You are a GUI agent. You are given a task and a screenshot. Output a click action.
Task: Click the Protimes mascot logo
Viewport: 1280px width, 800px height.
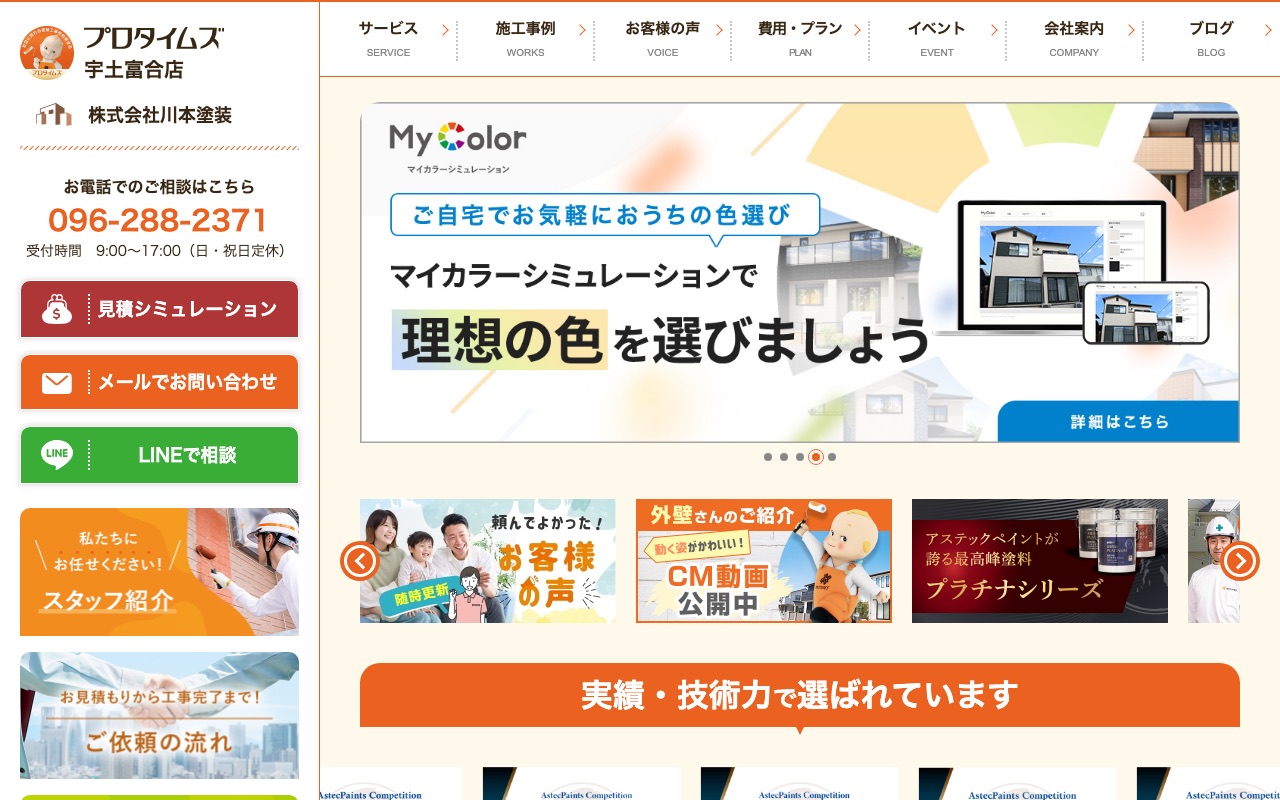(x=47, y=53)
